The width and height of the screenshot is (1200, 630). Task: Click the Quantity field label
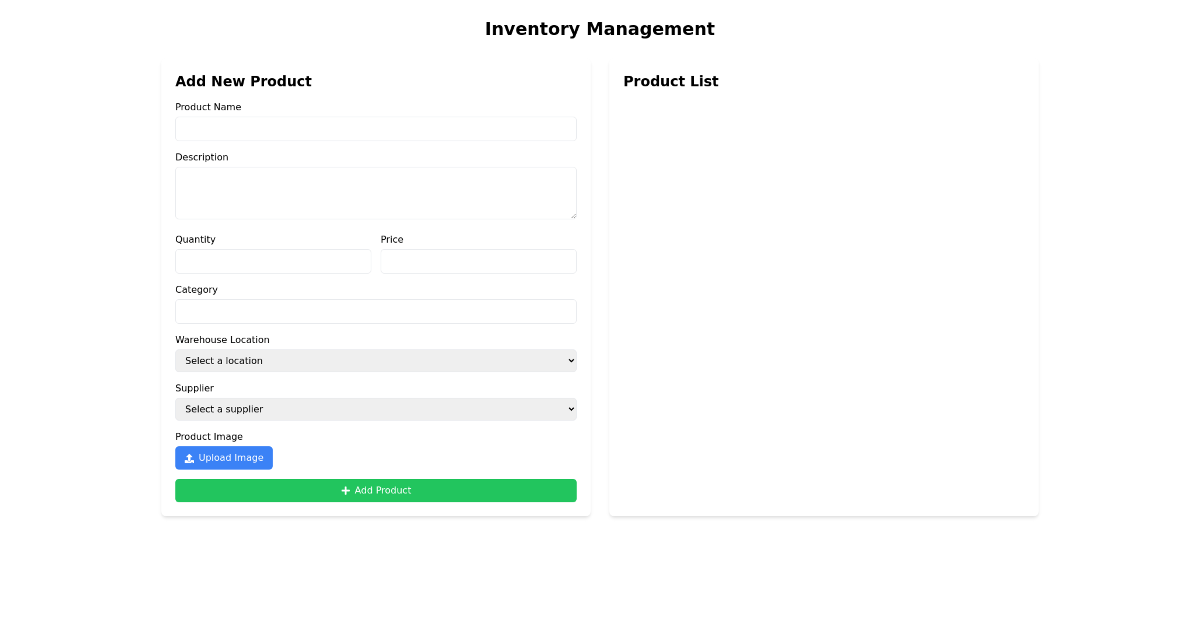(195, 239)
